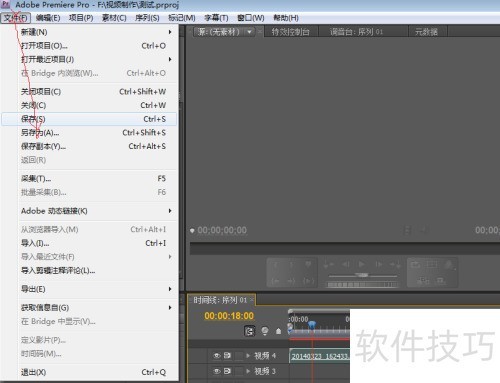500x383 pixels.
Task: Click the shuttle slider in source monitor
Action: (x=363, y=275)
